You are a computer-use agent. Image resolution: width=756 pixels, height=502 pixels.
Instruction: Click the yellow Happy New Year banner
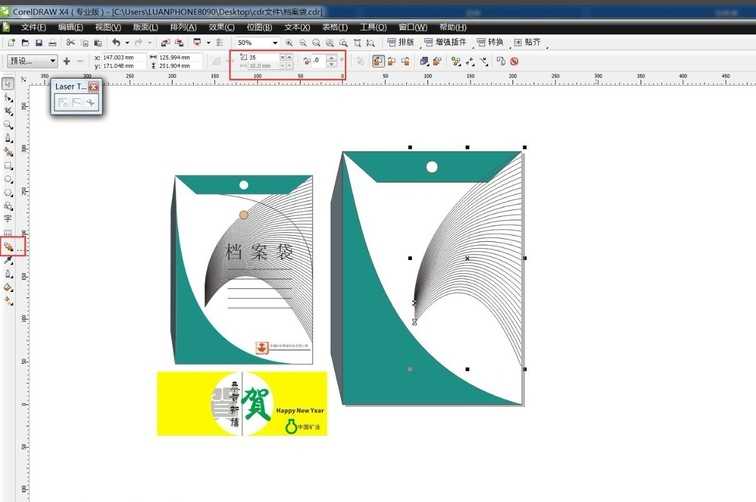pyautogui.click(x=242, y=403)
